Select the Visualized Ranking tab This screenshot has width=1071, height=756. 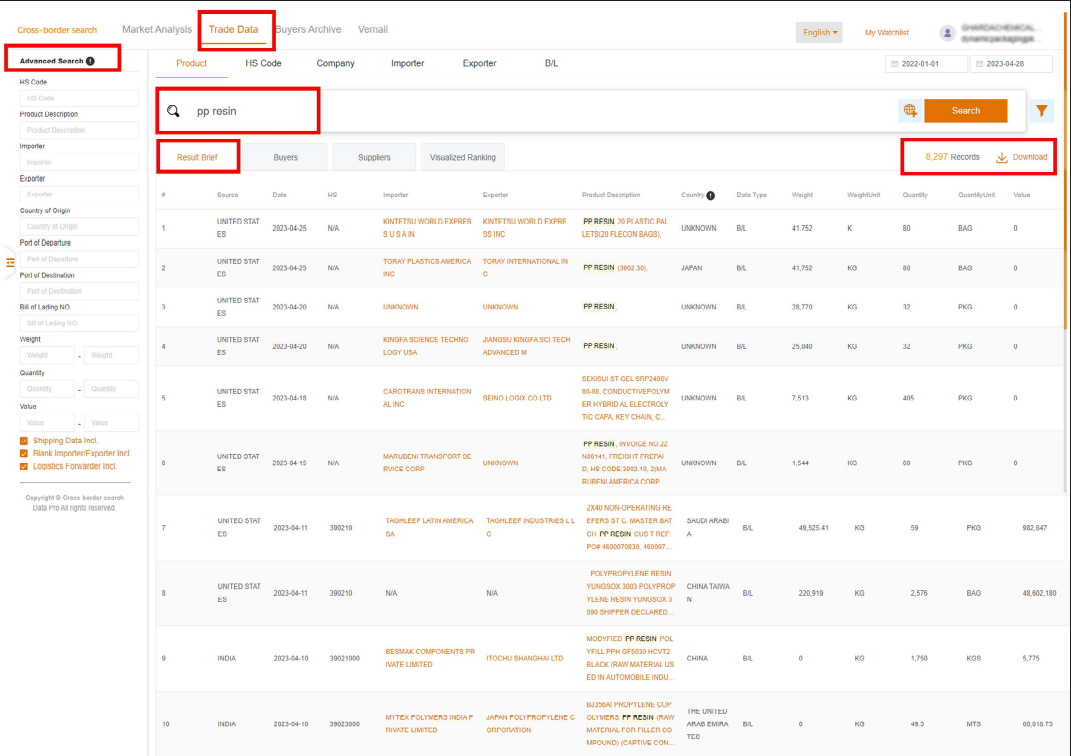(x=462, y=158)
